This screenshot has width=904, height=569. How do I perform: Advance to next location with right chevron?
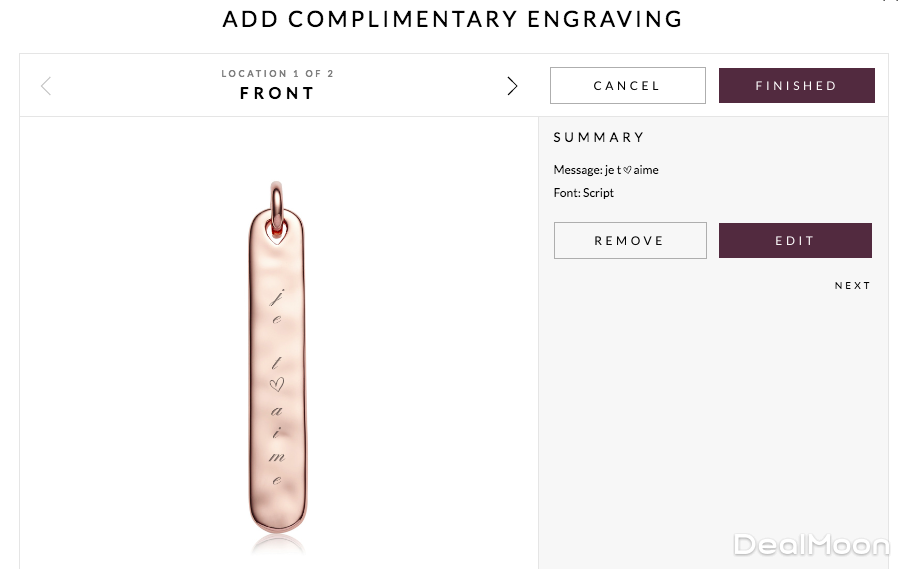tap(512, 86)
